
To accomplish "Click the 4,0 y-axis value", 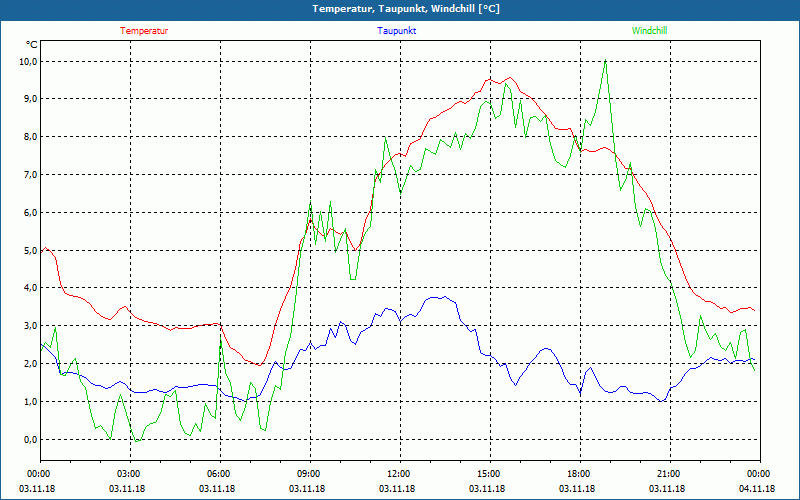I will pos(31,288).
